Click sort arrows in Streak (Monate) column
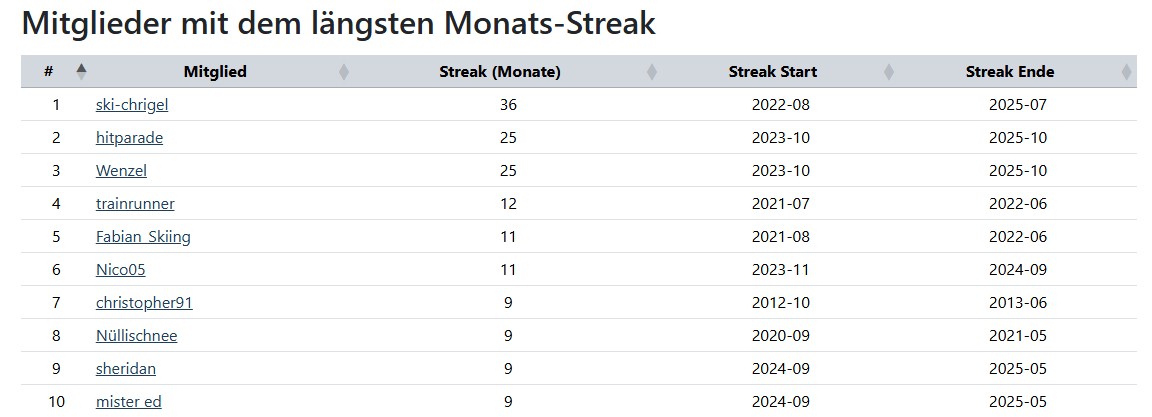This screenshot has height=417, width=1152. pyautogui.click(x=652, y=72)
